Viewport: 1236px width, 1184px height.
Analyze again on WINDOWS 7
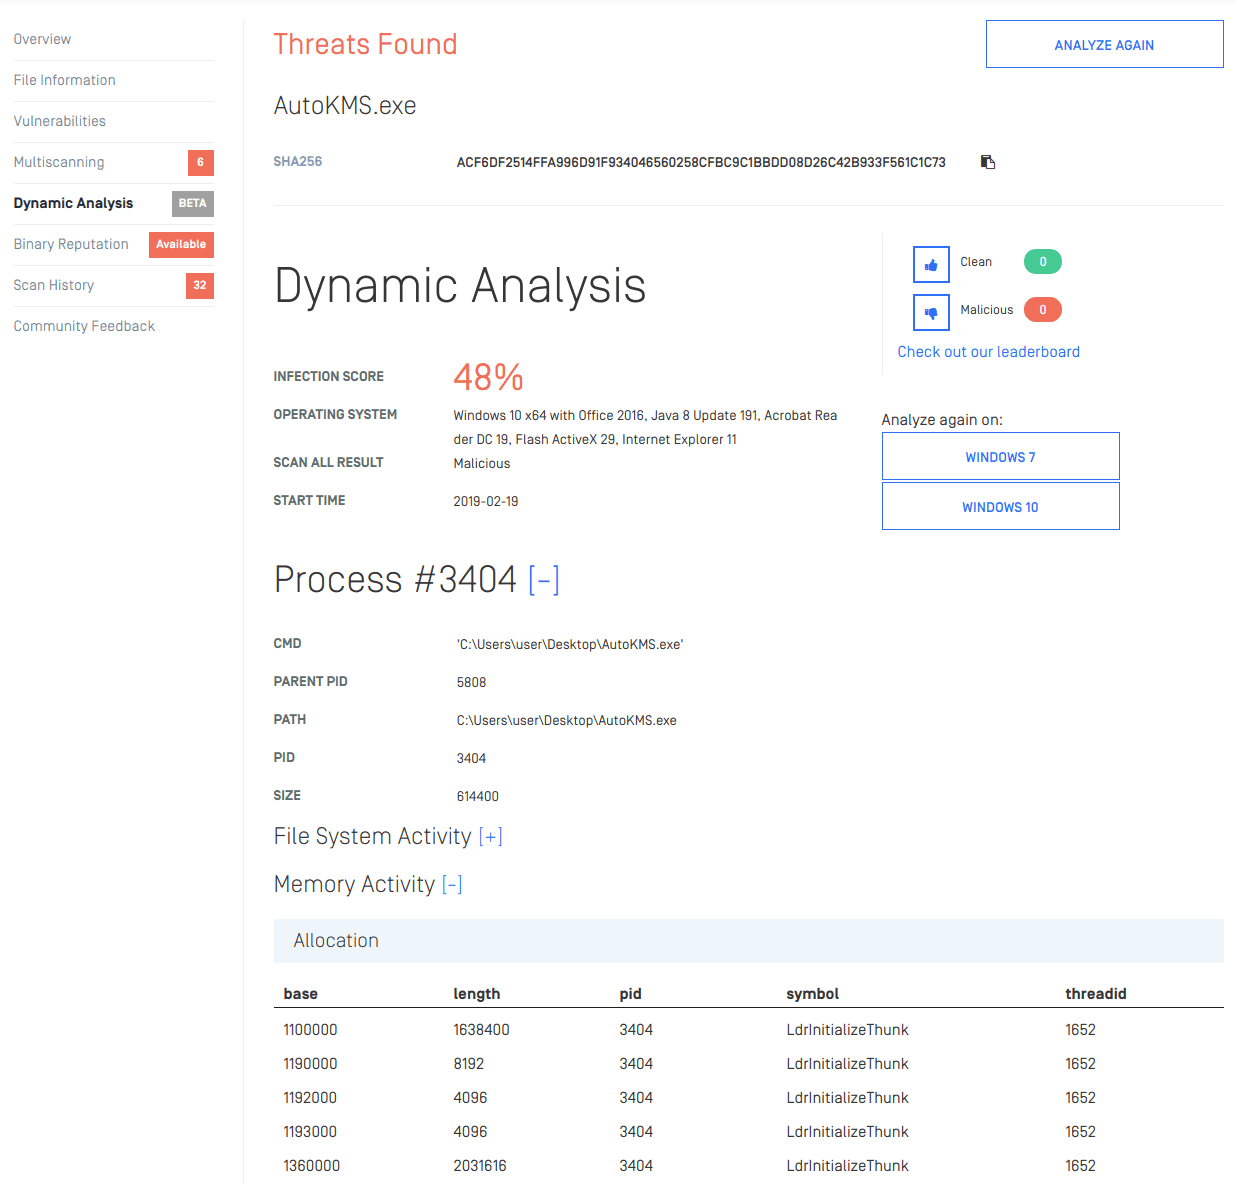coord(1000,456)
